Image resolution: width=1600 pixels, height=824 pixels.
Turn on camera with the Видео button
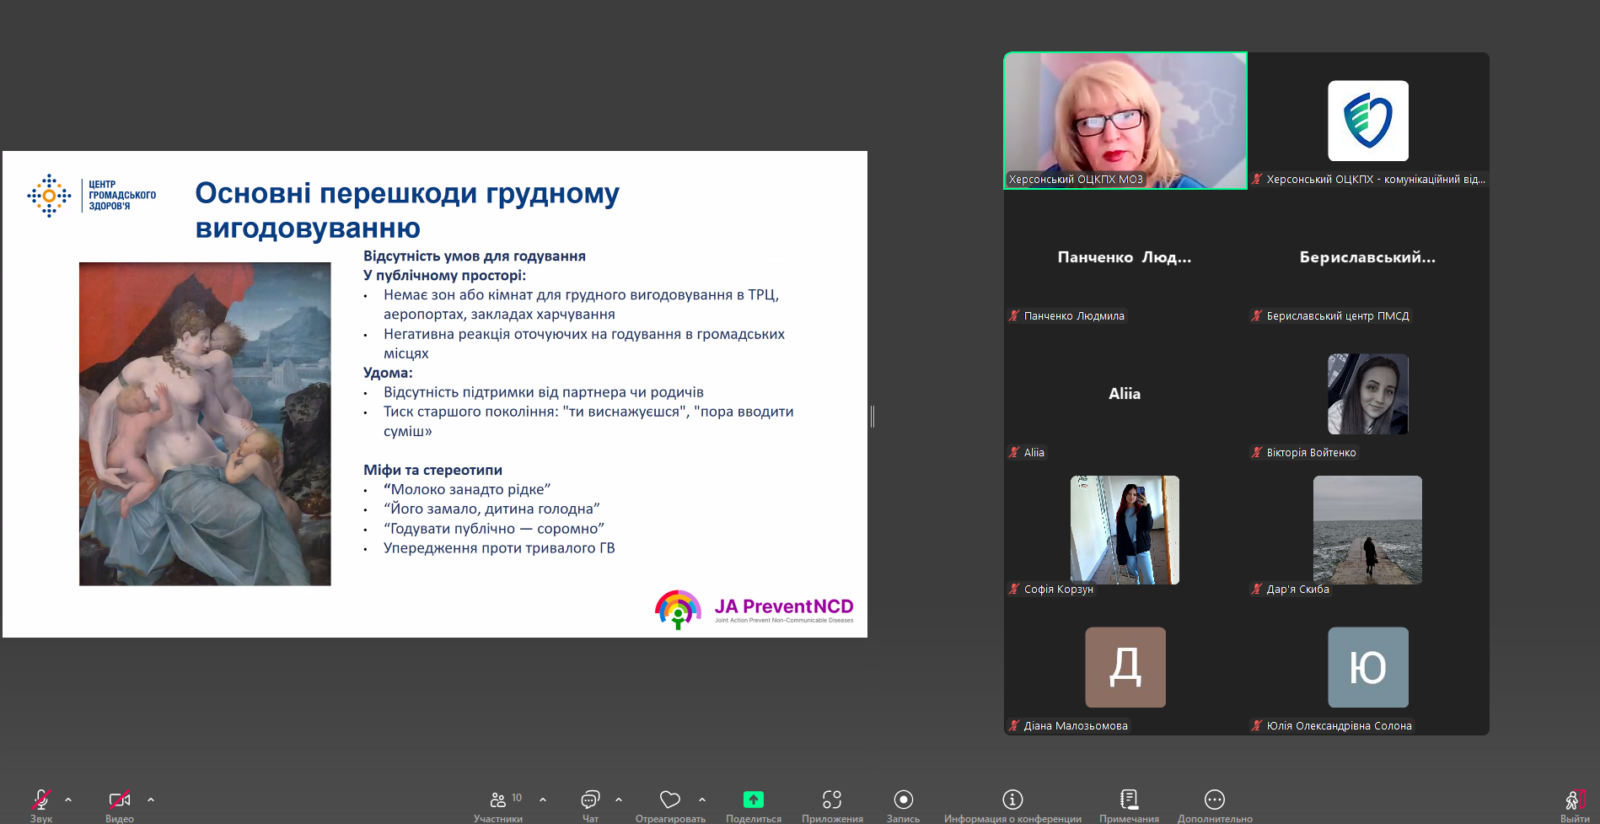click(119, 800)
